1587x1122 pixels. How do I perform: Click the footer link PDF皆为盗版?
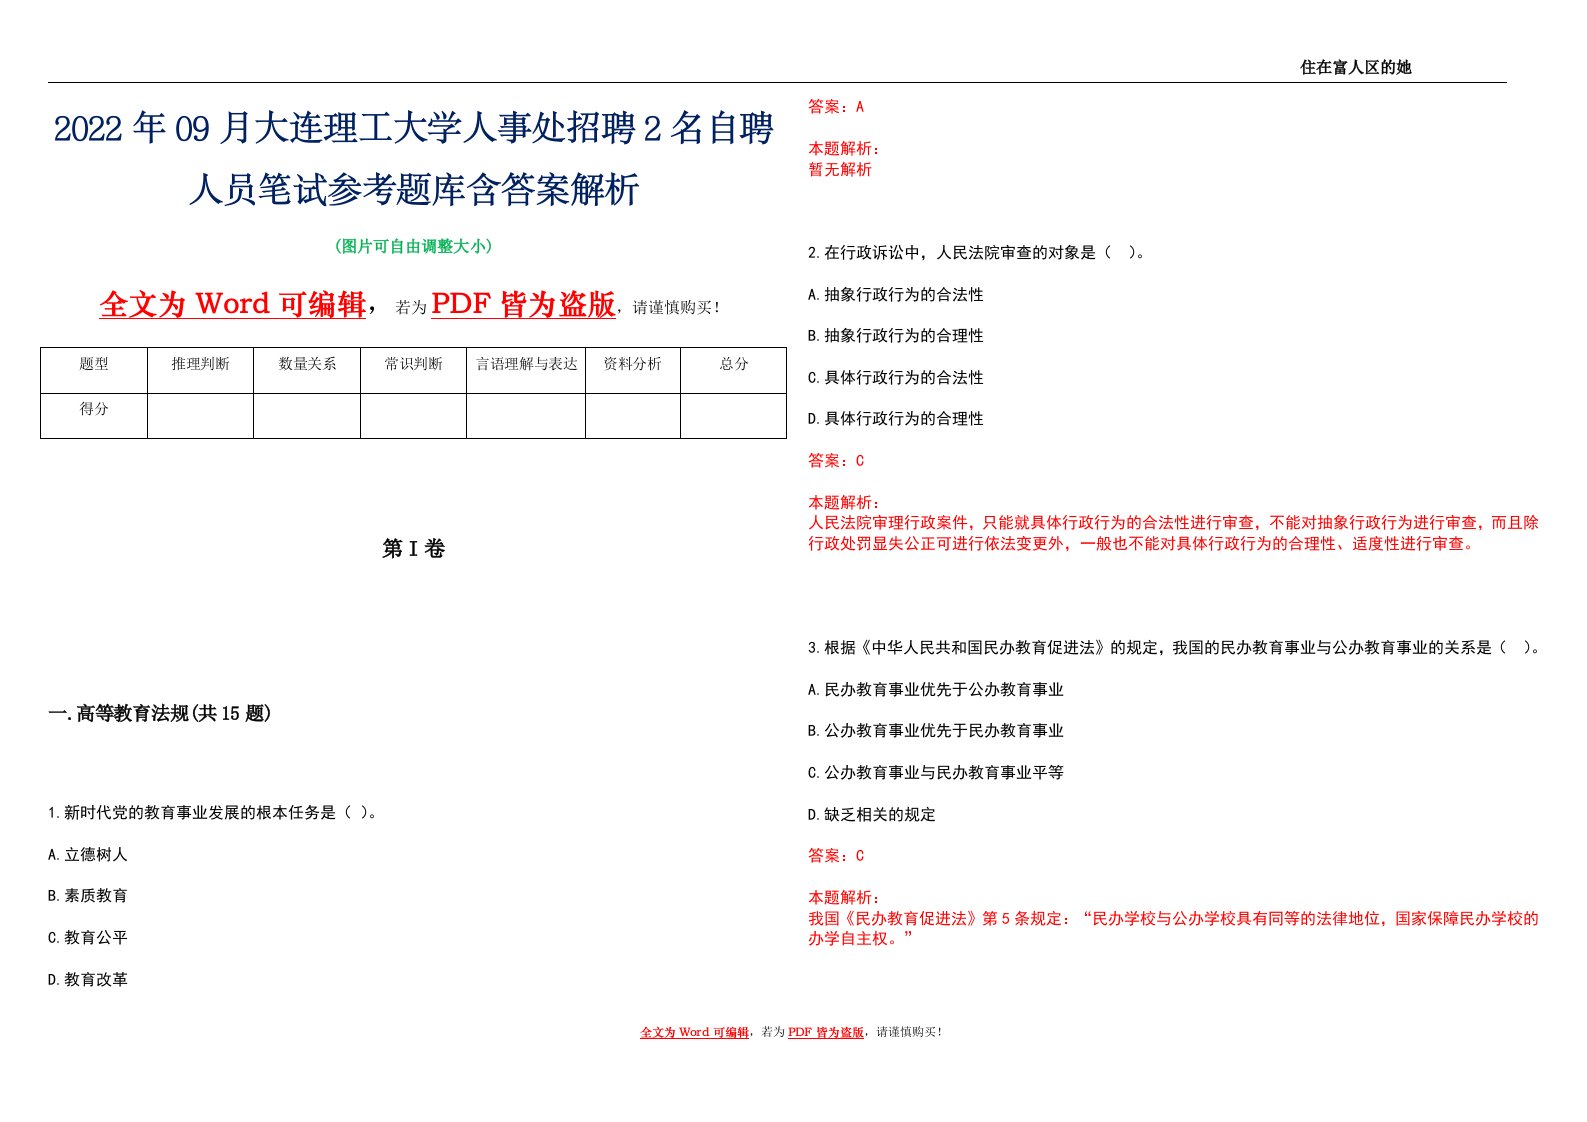pyautogui.click(x=826, y=1032)
